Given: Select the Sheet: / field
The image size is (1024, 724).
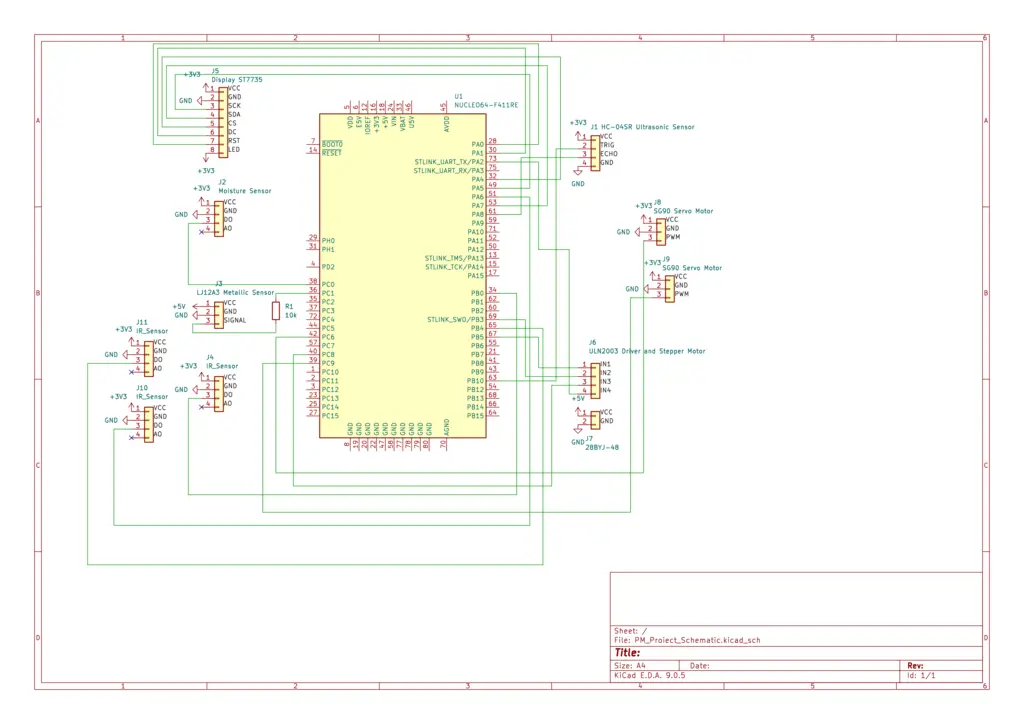Looking at the screenshot, I should pos(630,631).
